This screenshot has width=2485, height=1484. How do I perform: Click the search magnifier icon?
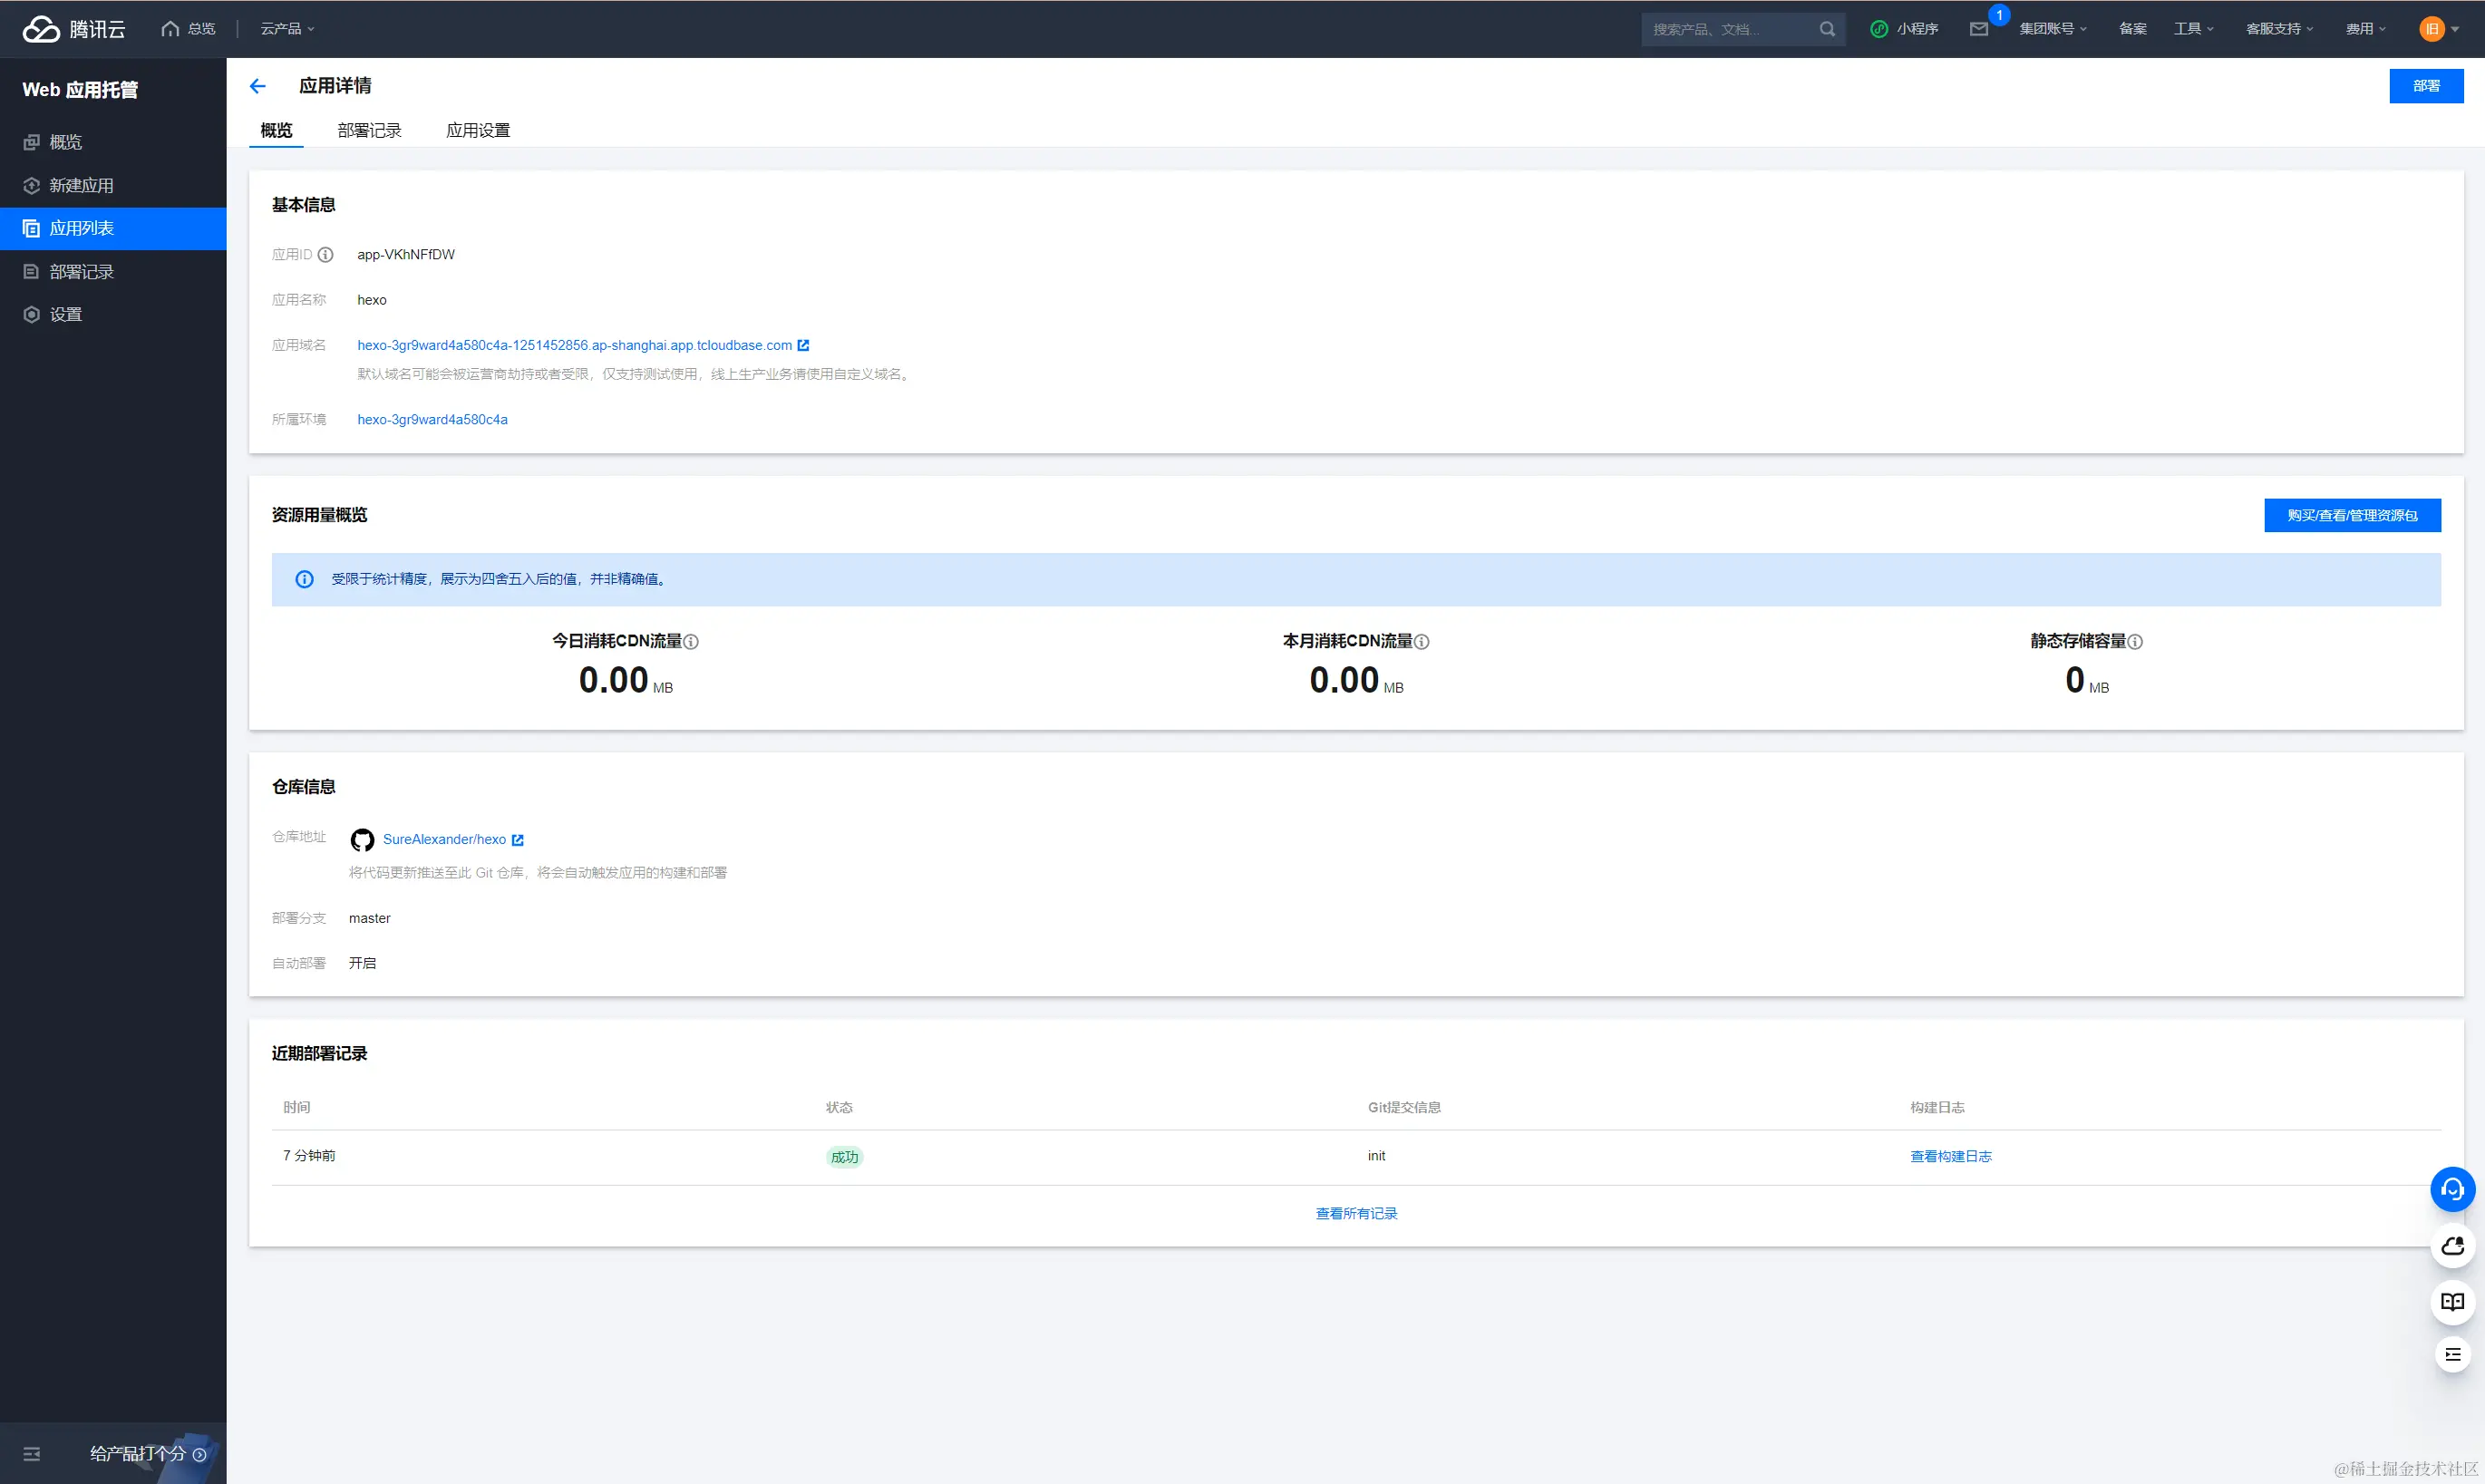[1827, 29]
